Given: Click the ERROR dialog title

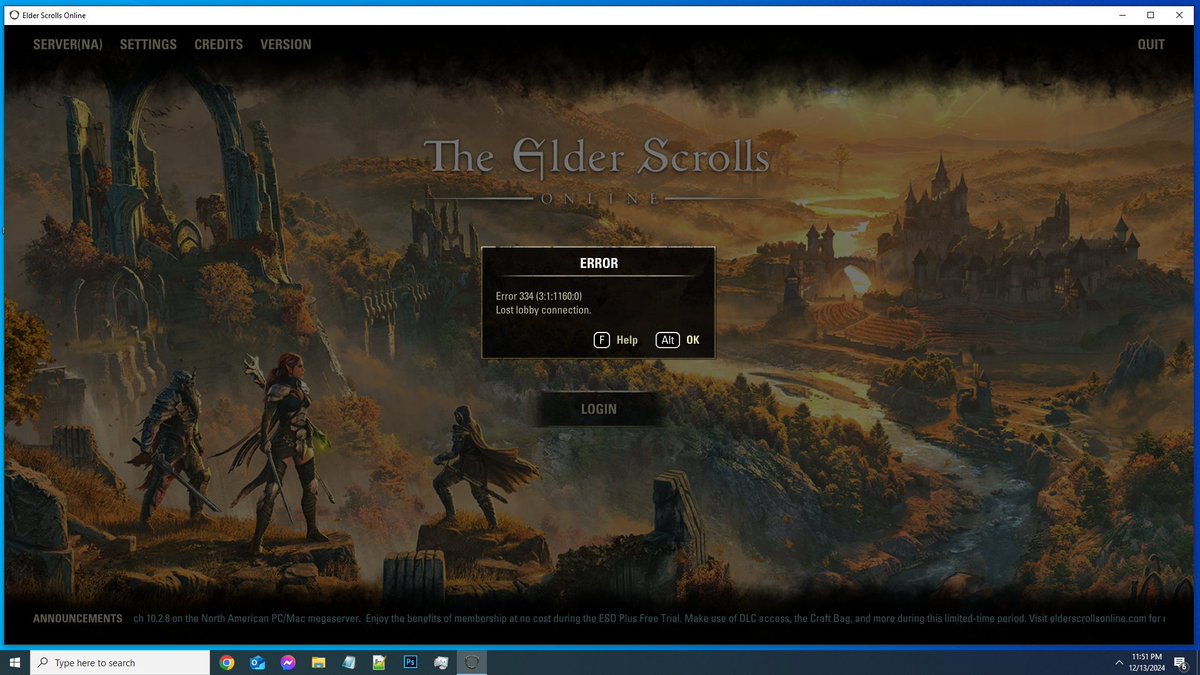Looking at the screenshot, I should (598, 264).
